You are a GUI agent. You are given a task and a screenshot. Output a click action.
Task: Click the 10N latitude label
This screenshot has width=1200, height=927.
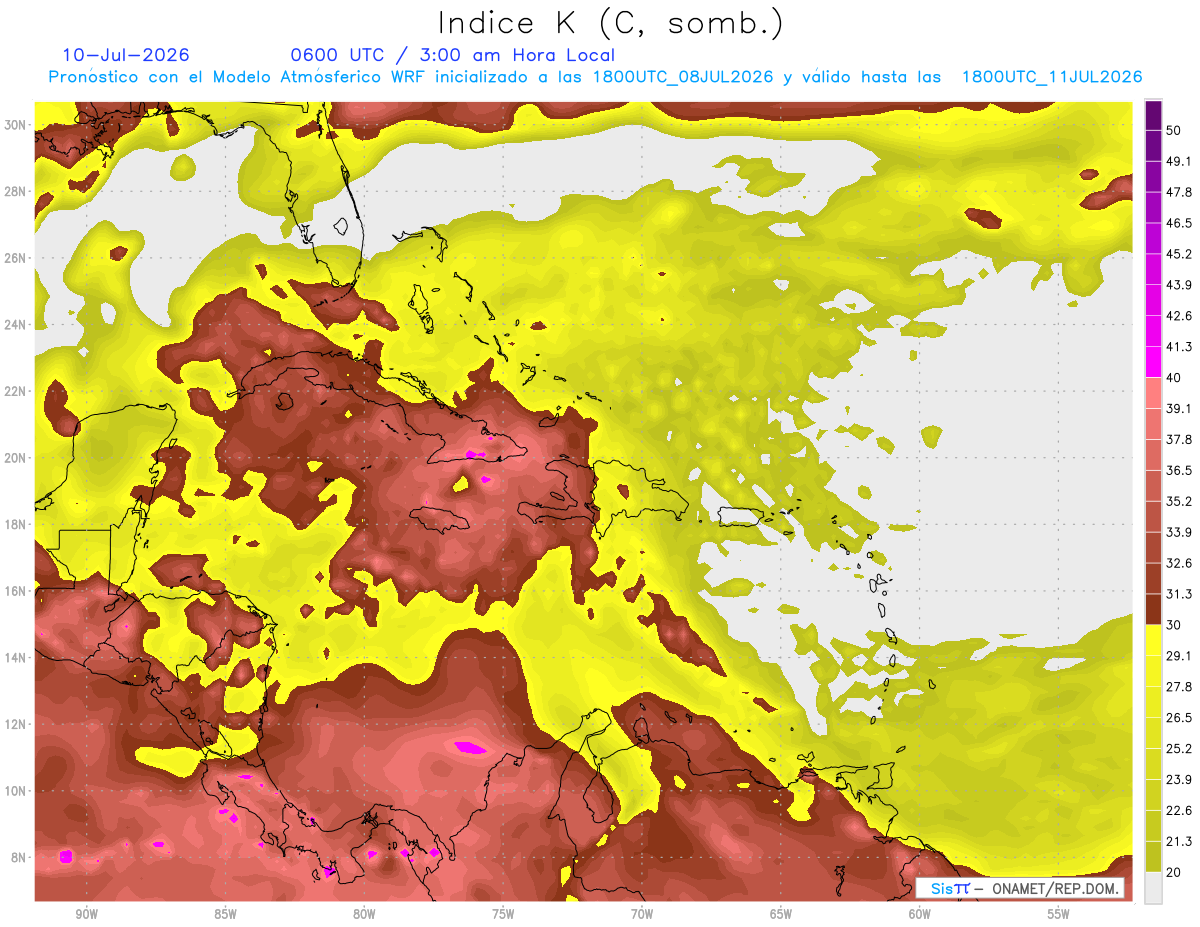(16, 791)
